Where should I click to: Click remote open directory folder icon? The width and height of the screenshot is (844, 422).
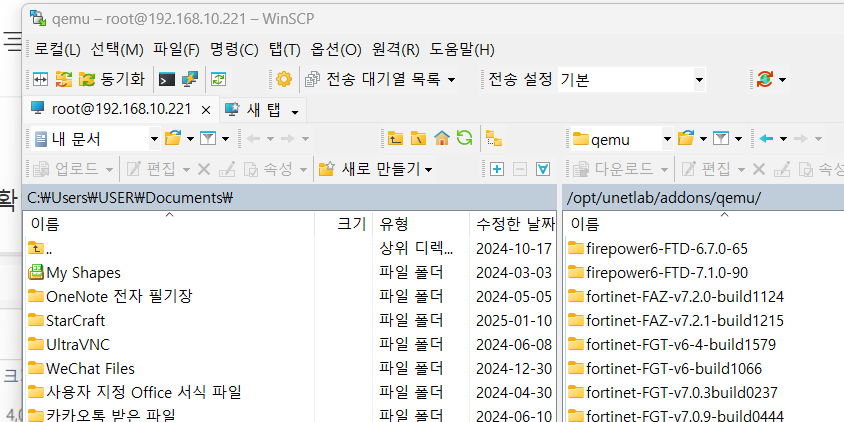tap(686, 139)
